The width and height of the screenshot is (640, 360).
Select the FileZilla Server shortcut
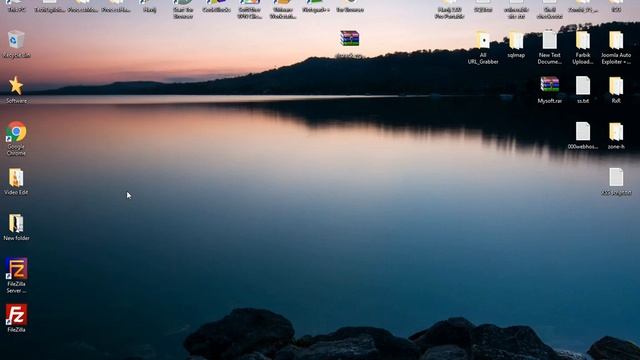pyautogui.click(x=16, y=269)
